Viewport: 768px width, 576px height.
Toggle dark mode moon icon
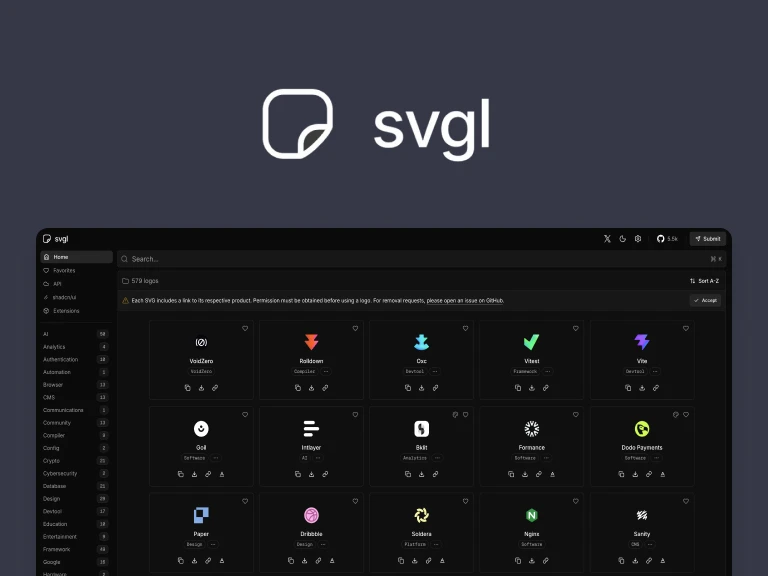(623, 239)
